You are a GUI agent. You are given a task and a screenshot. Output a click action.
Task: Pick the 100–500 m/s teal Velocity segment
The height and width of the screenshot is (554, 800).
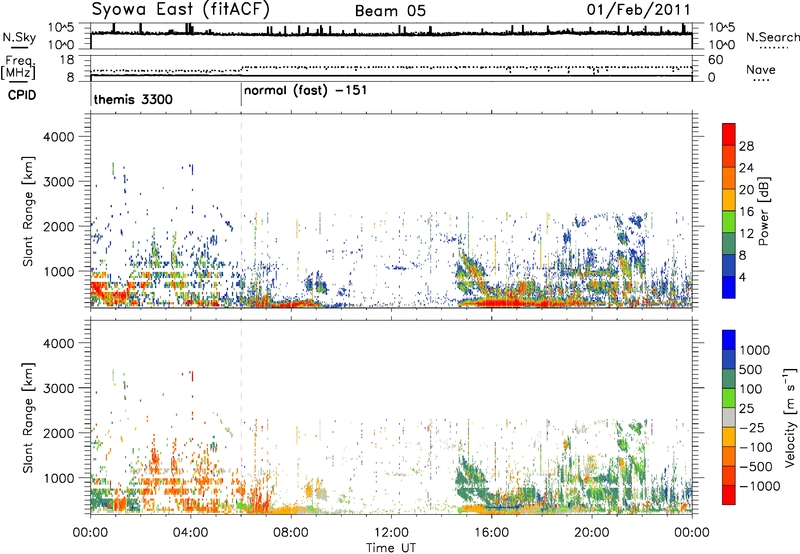coord(729,379)
